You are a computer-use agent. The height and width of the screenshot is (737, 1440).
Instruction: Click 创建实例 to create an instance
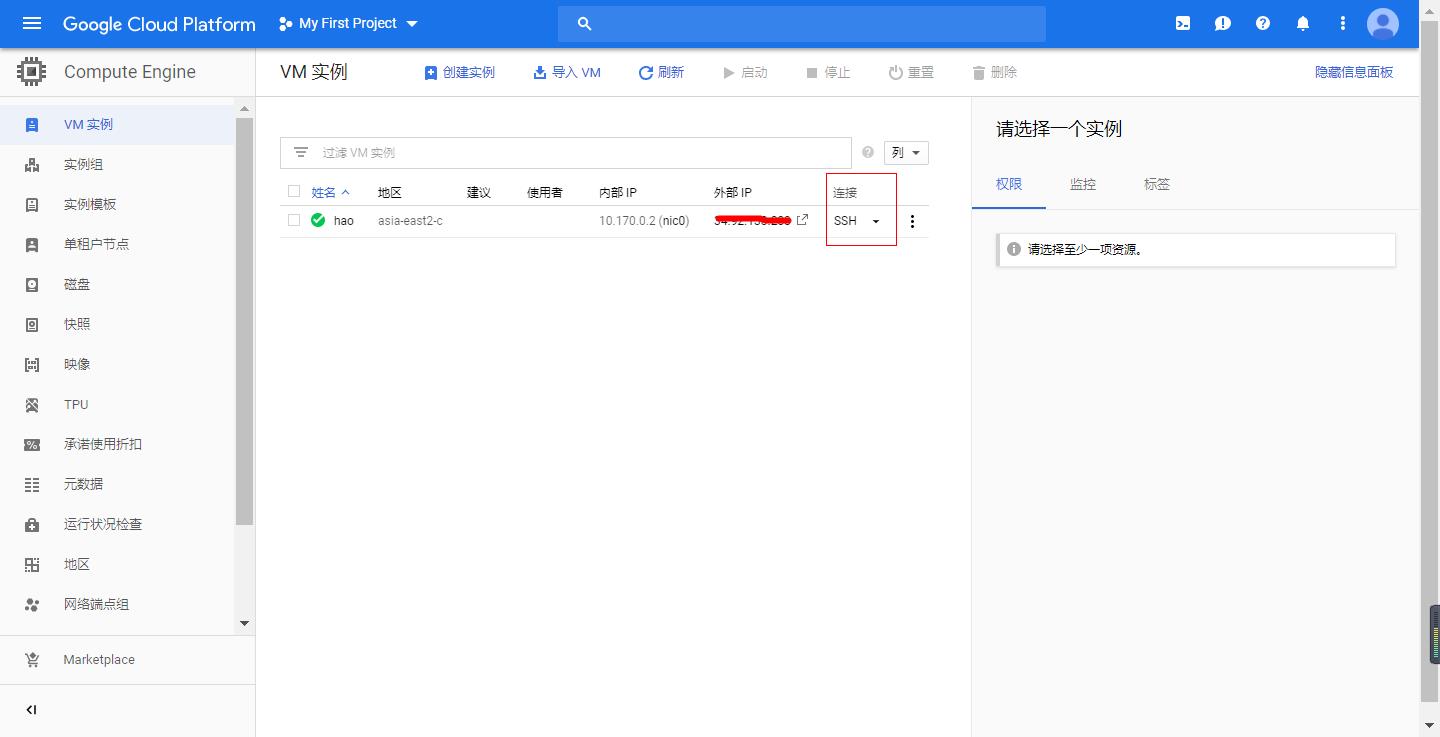[459, 71]
